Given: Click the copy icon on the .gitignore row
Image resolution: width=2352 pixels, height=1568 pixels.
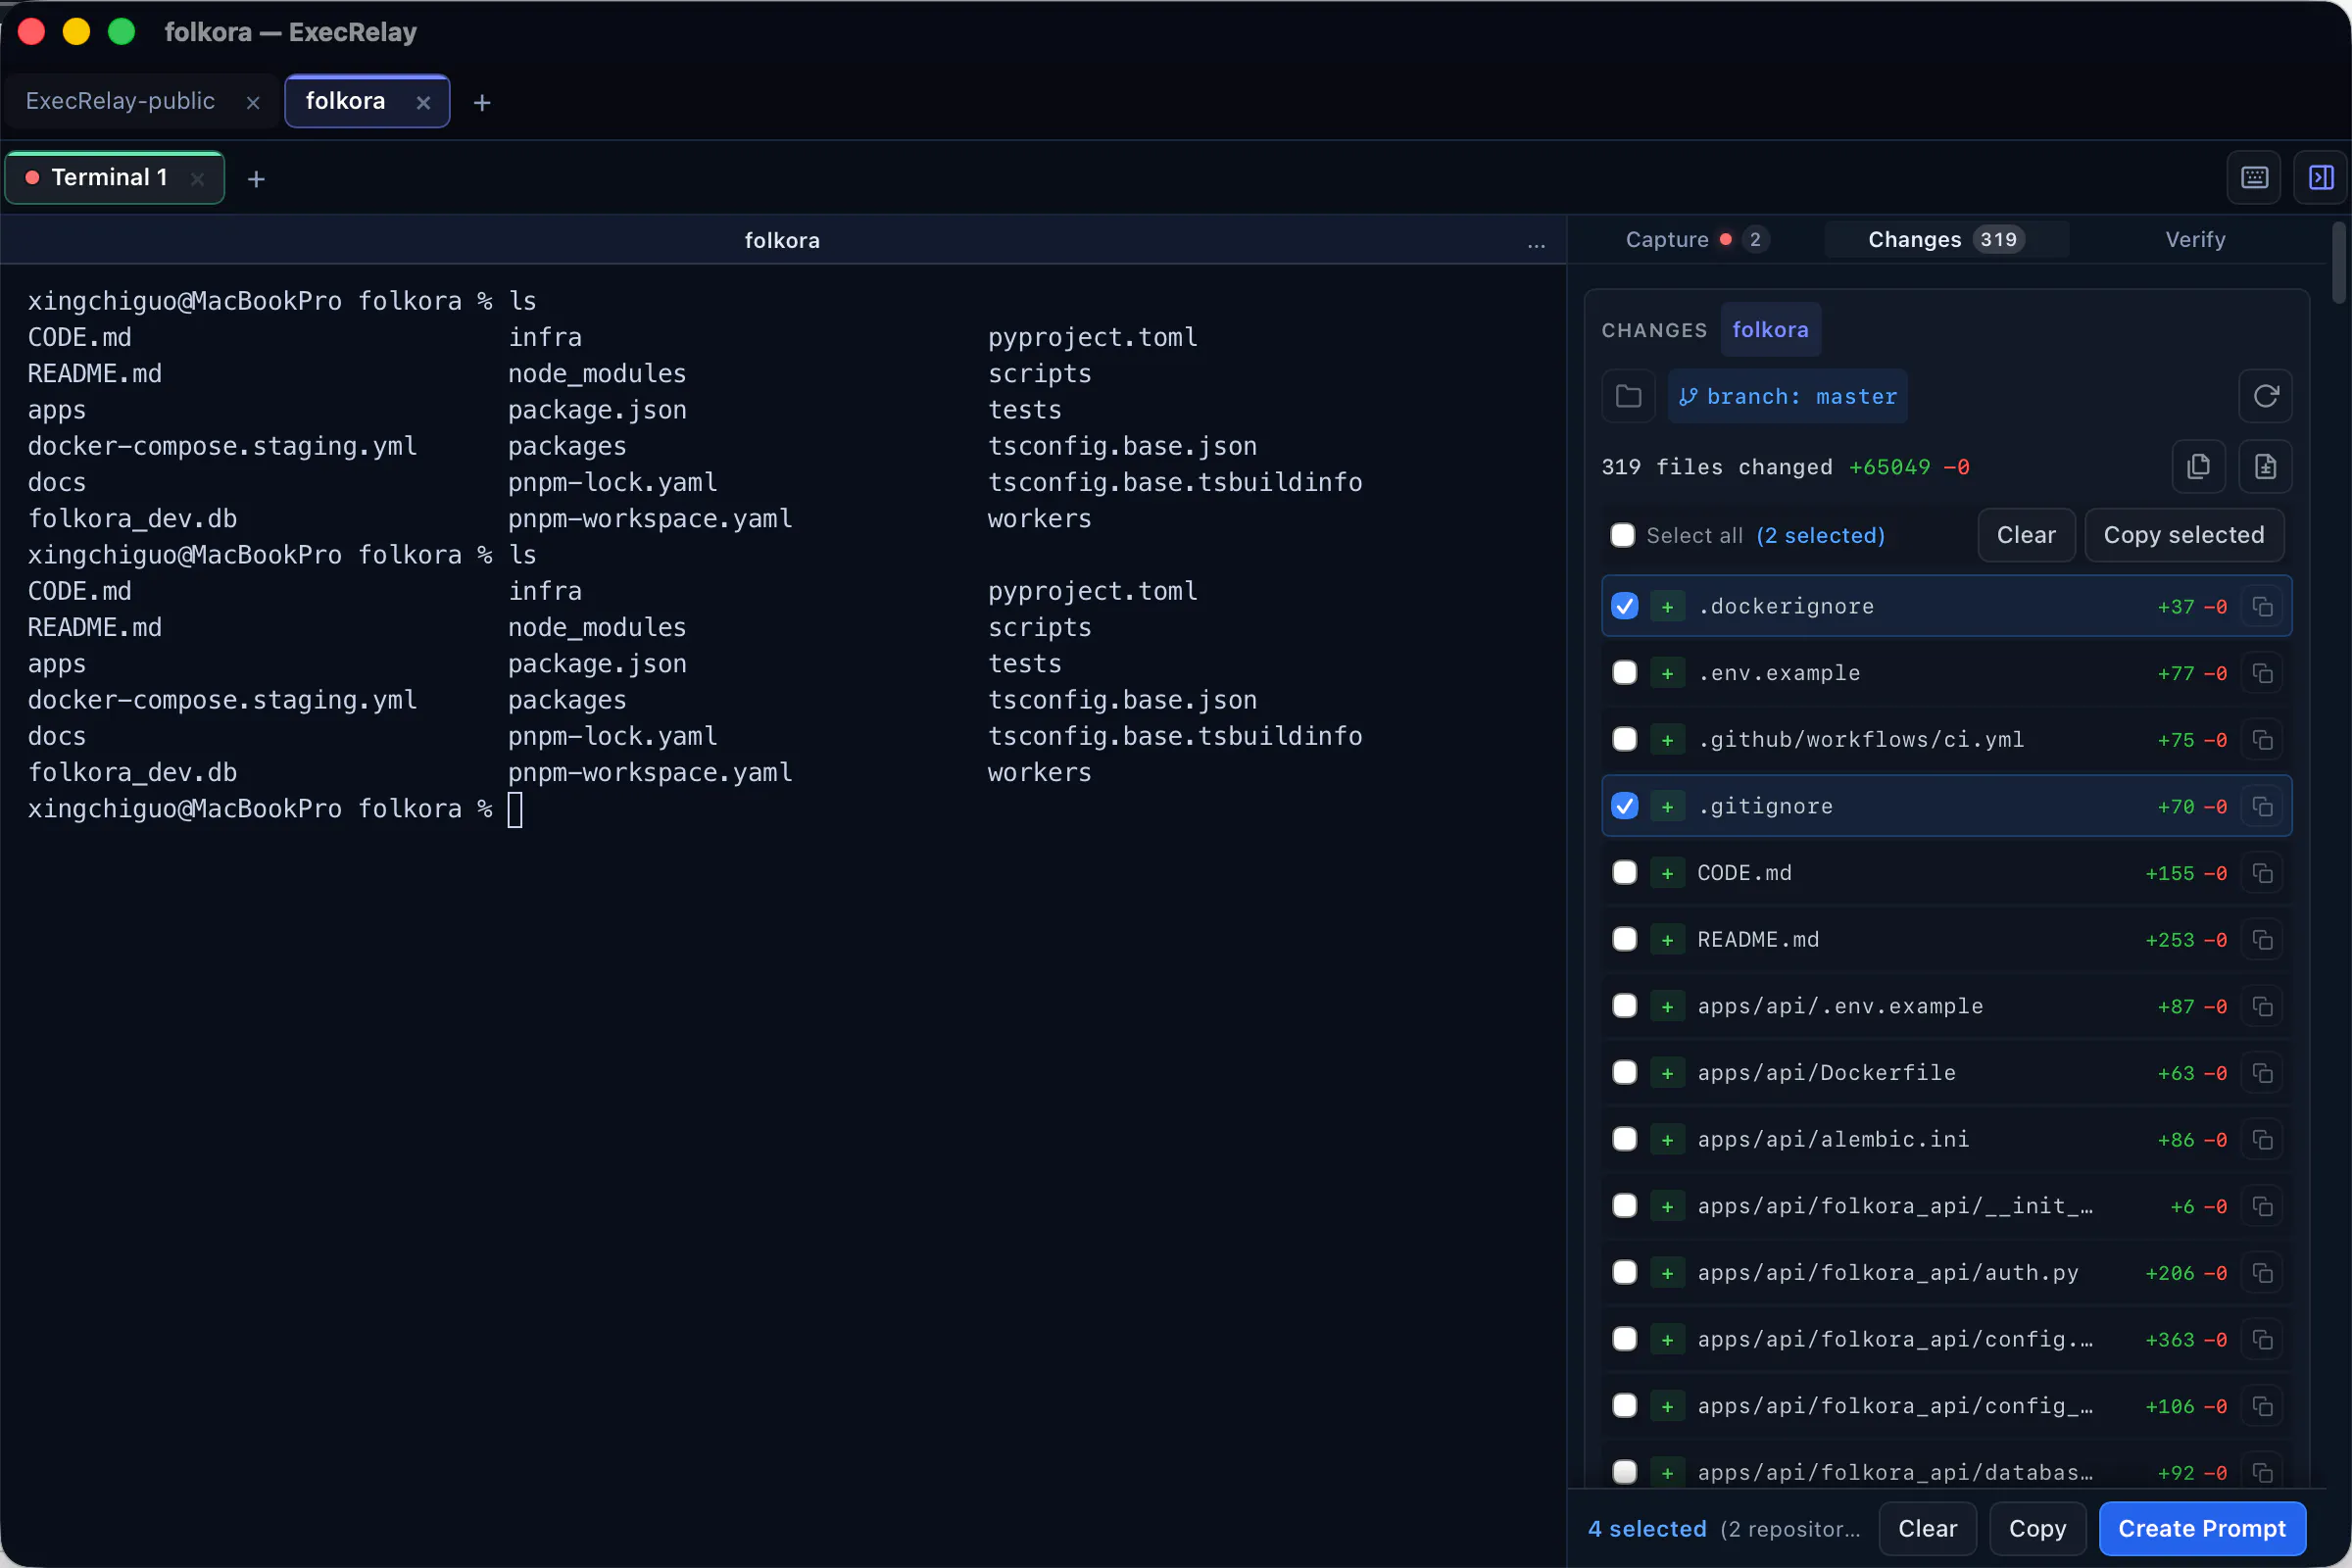Looking at the screenshot, I should coord(2262,807).
